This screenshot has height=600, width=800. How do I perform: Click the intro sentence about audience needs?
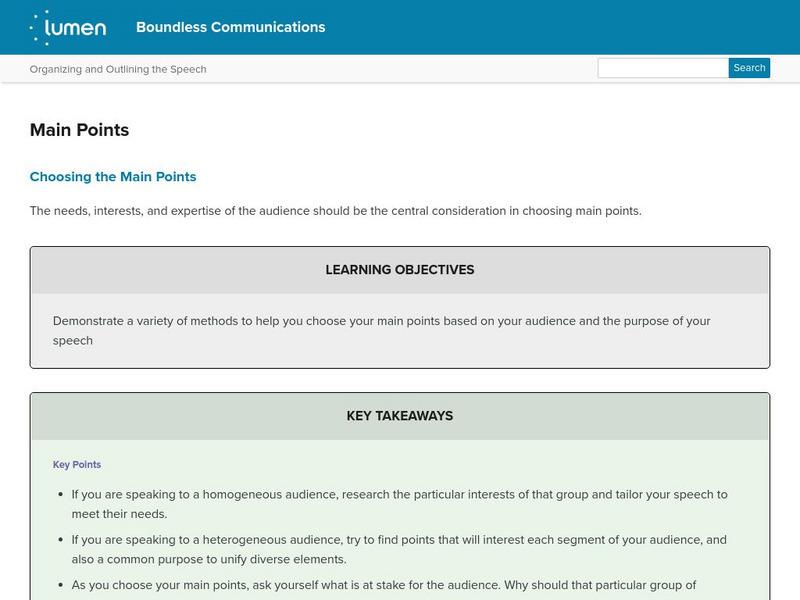(x=335, y=211)
